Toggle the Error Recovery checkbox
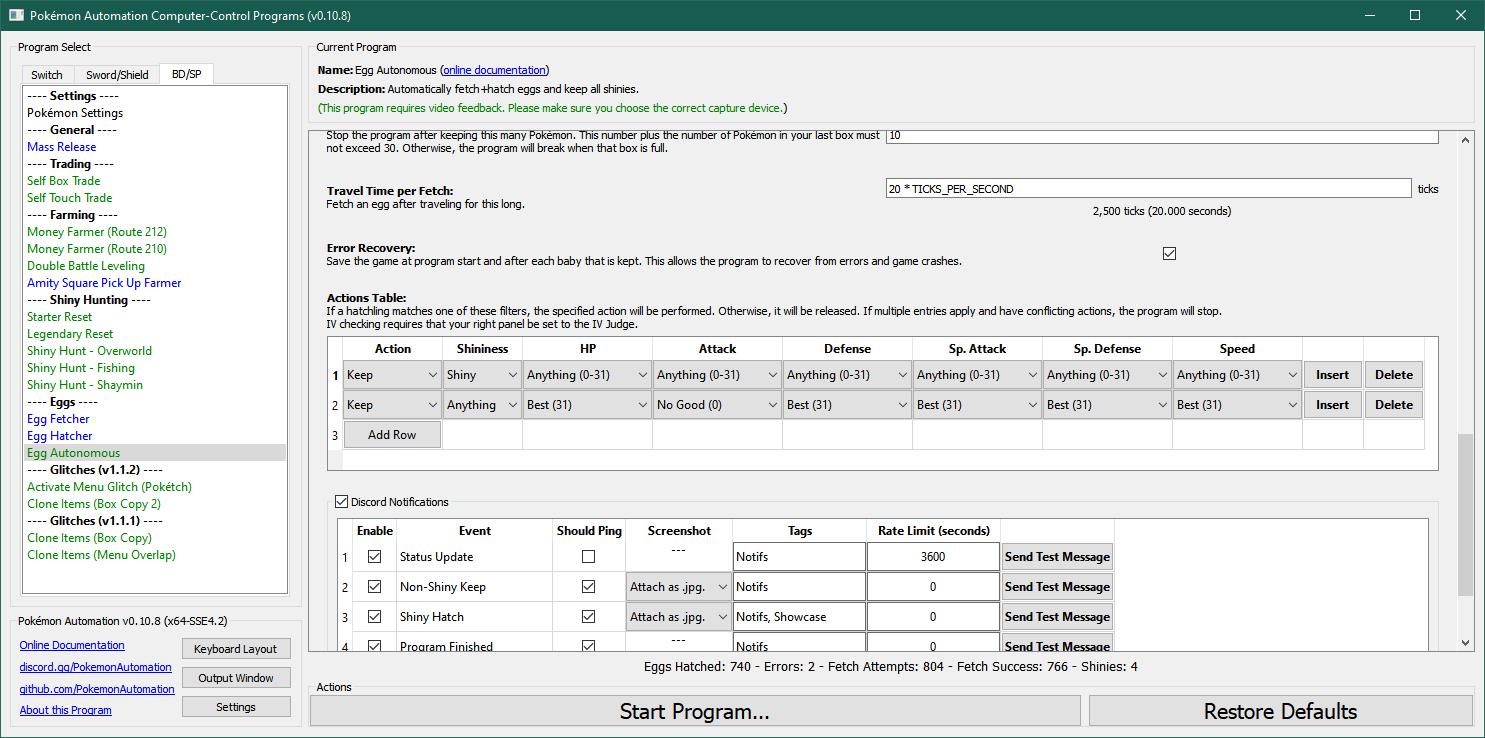The height and width of the screenshot is (738, 1485). point(1169,254)
